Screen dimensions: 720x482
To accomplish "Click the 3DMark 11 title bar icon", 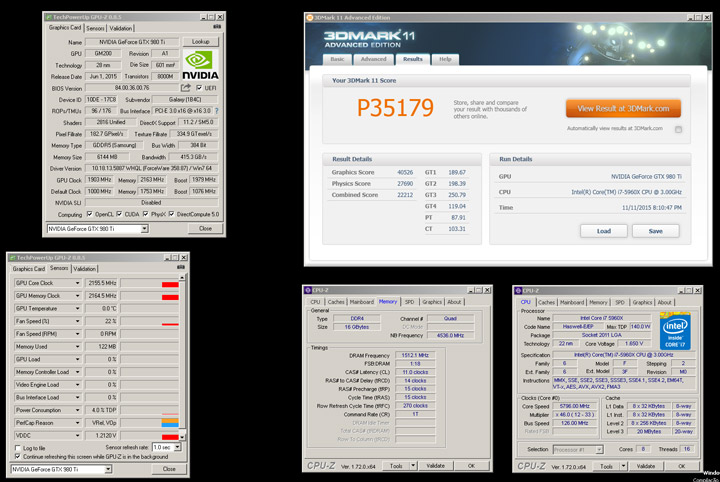I will (310, 17).
